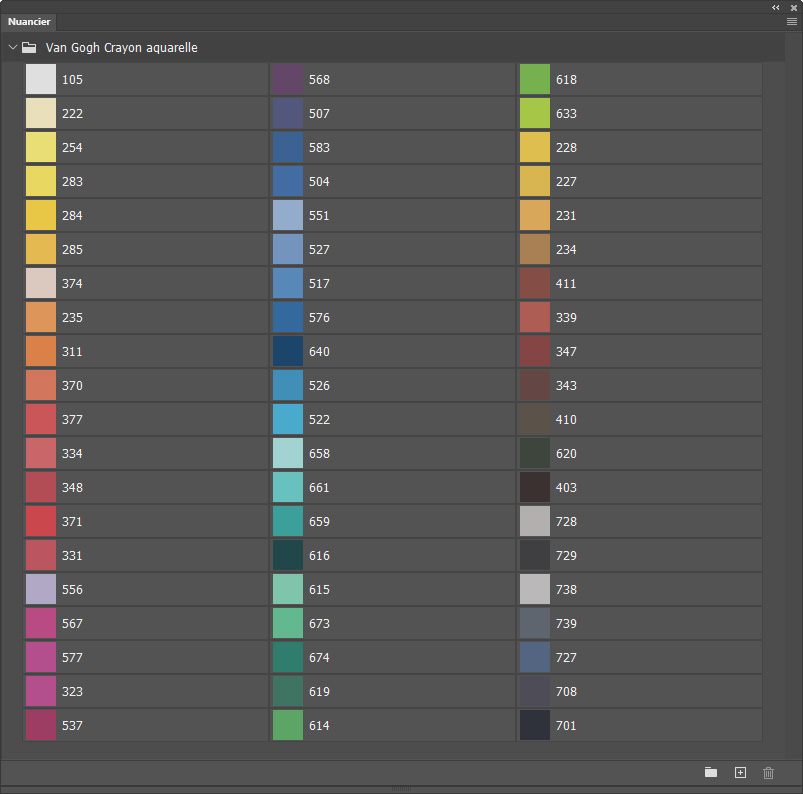Create a new swatch

tap(740, 772)
